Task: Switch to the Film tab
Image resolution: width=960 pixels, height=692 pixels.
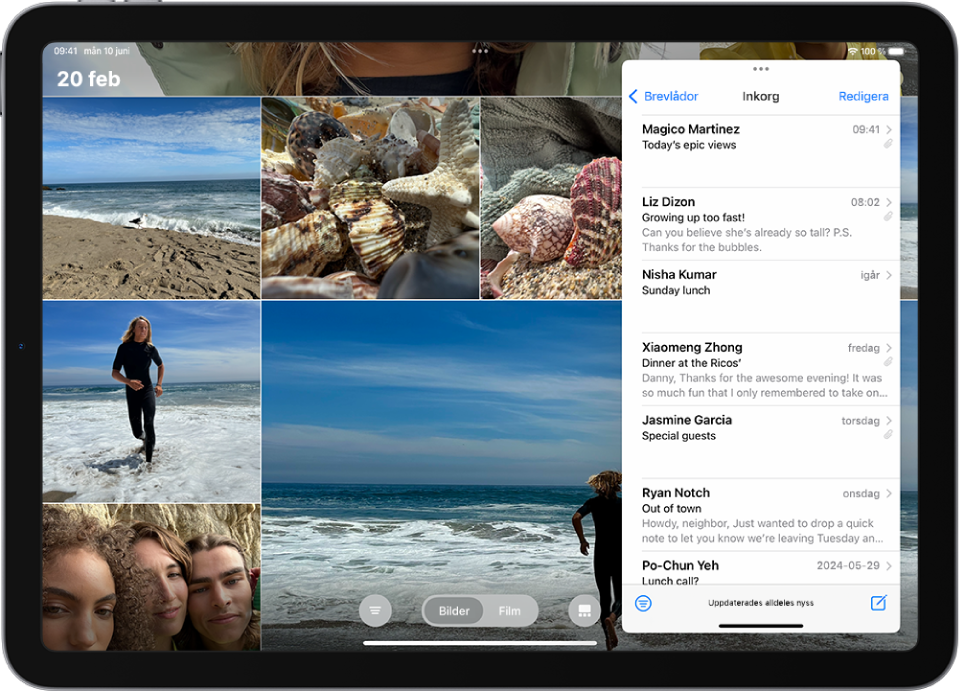Action: 509,611
